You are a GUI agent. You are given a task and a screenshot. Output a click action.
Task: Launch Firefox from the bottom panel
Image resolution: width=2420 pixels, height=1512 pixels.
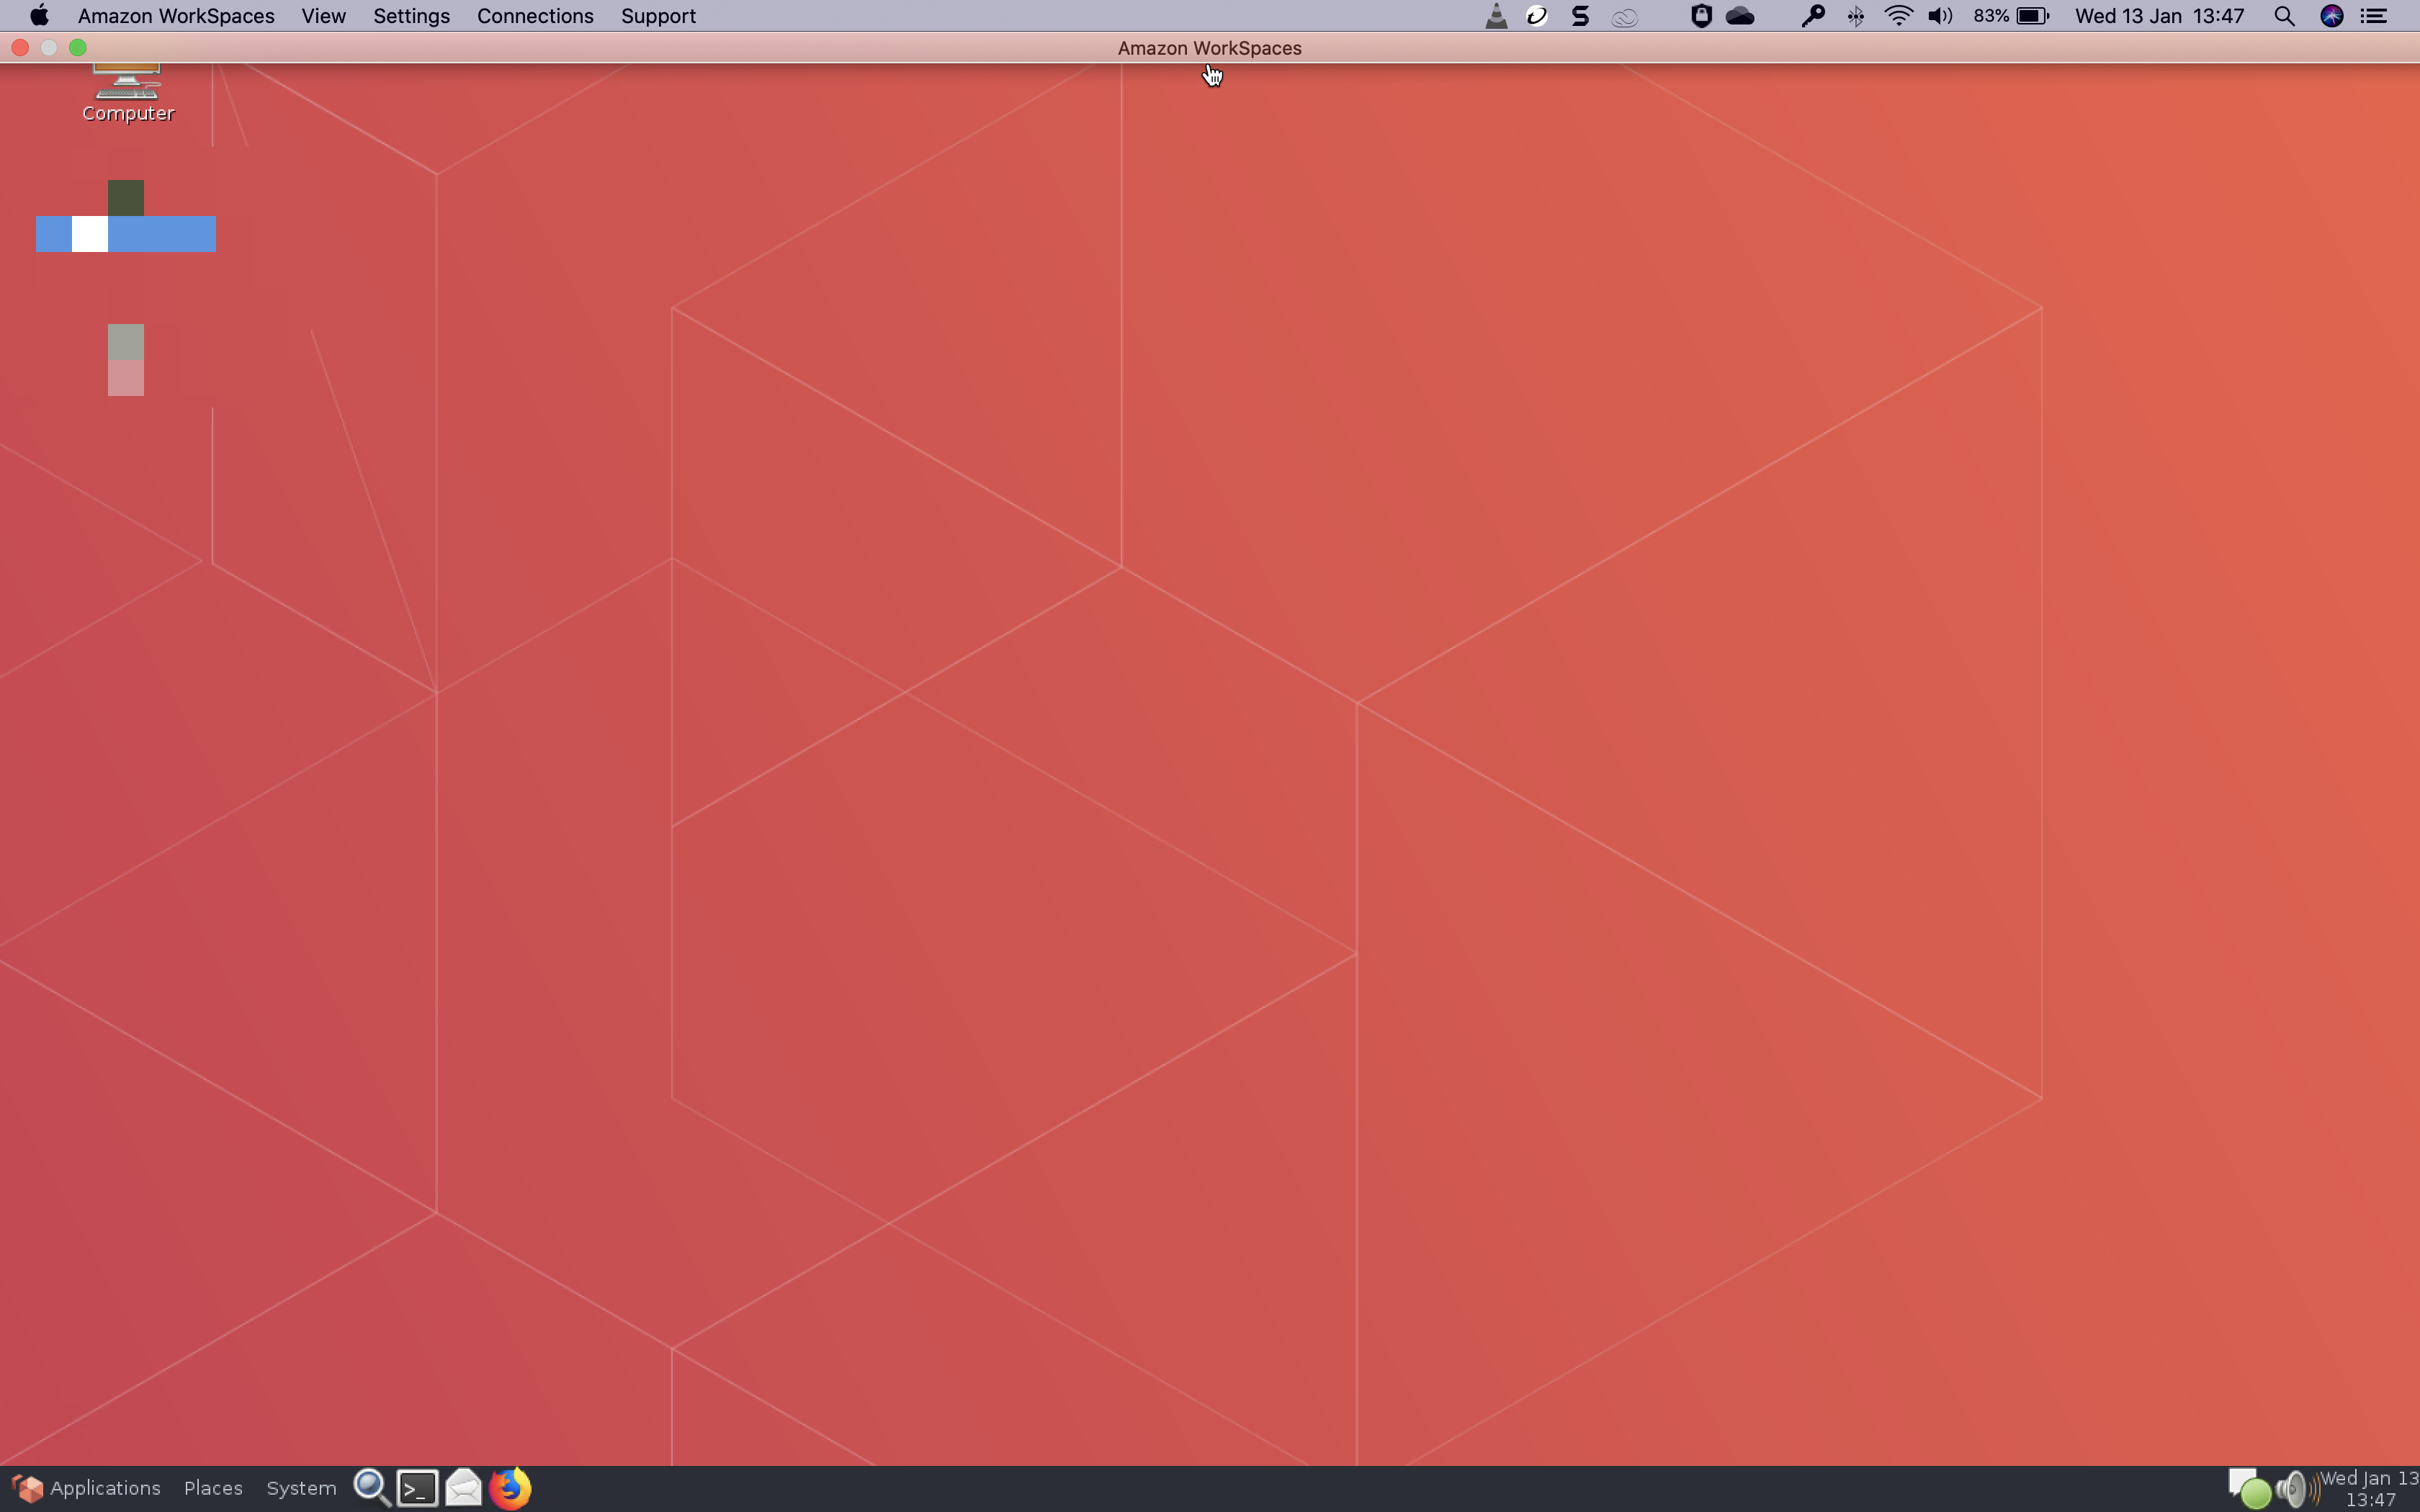(510, 1488)
